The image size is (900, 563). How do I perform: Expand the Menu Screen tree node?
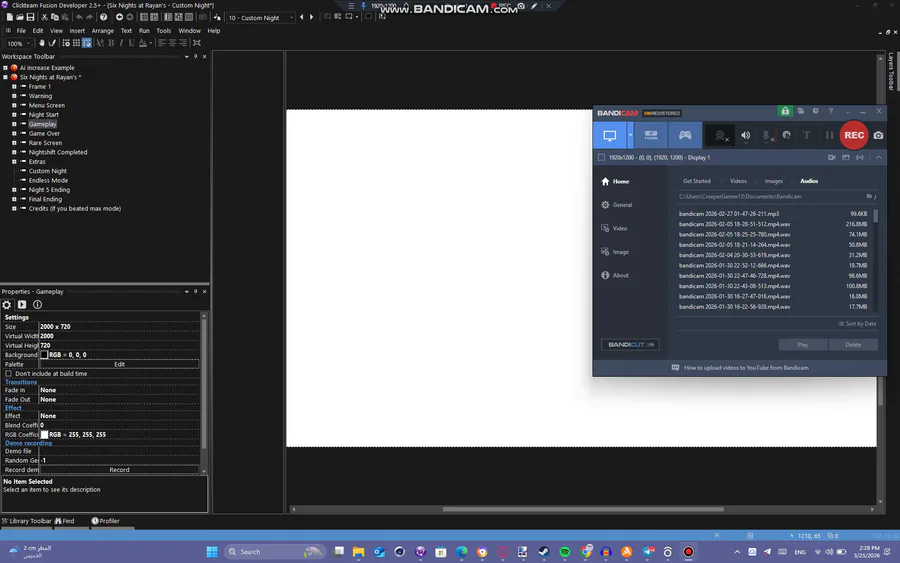pyautogui.click(x=14, y=105)
